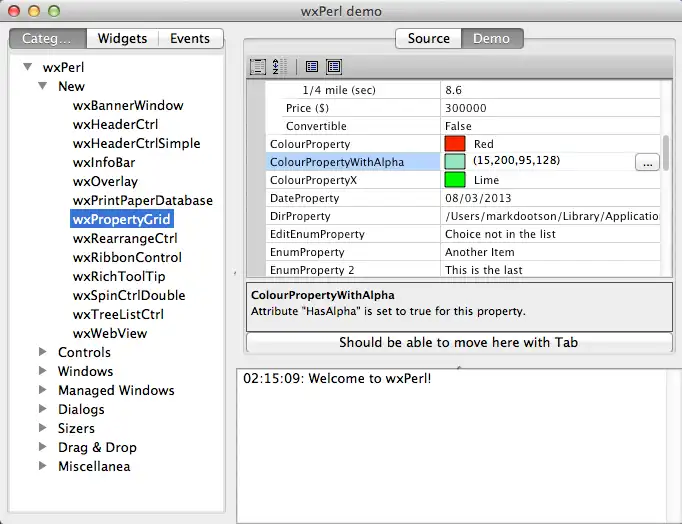Click the property grid vertical scrollbar thumb

(665, 153)
